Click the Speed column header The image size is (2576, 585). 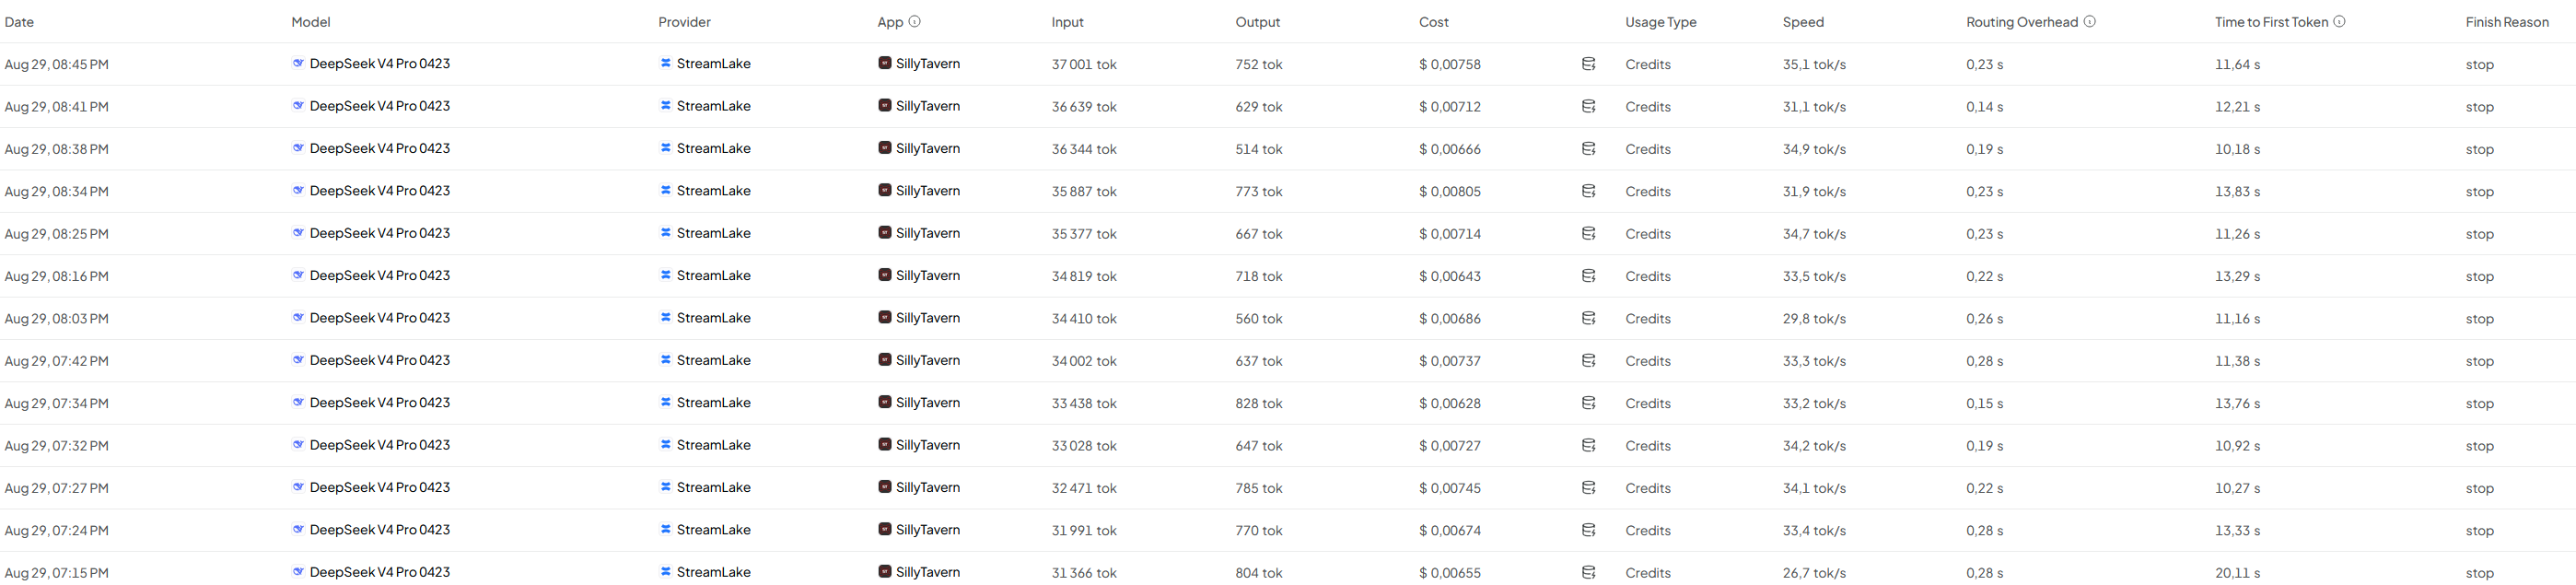(1803, 22)
